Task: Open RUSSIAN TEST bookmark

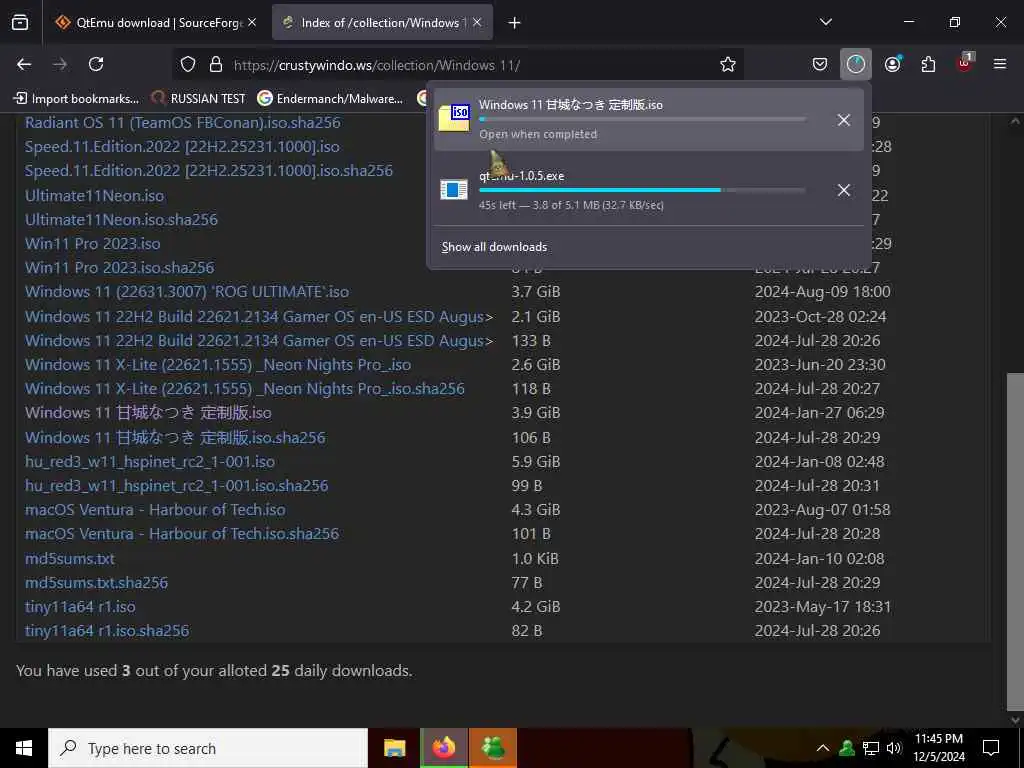Action: pos(199,99)
